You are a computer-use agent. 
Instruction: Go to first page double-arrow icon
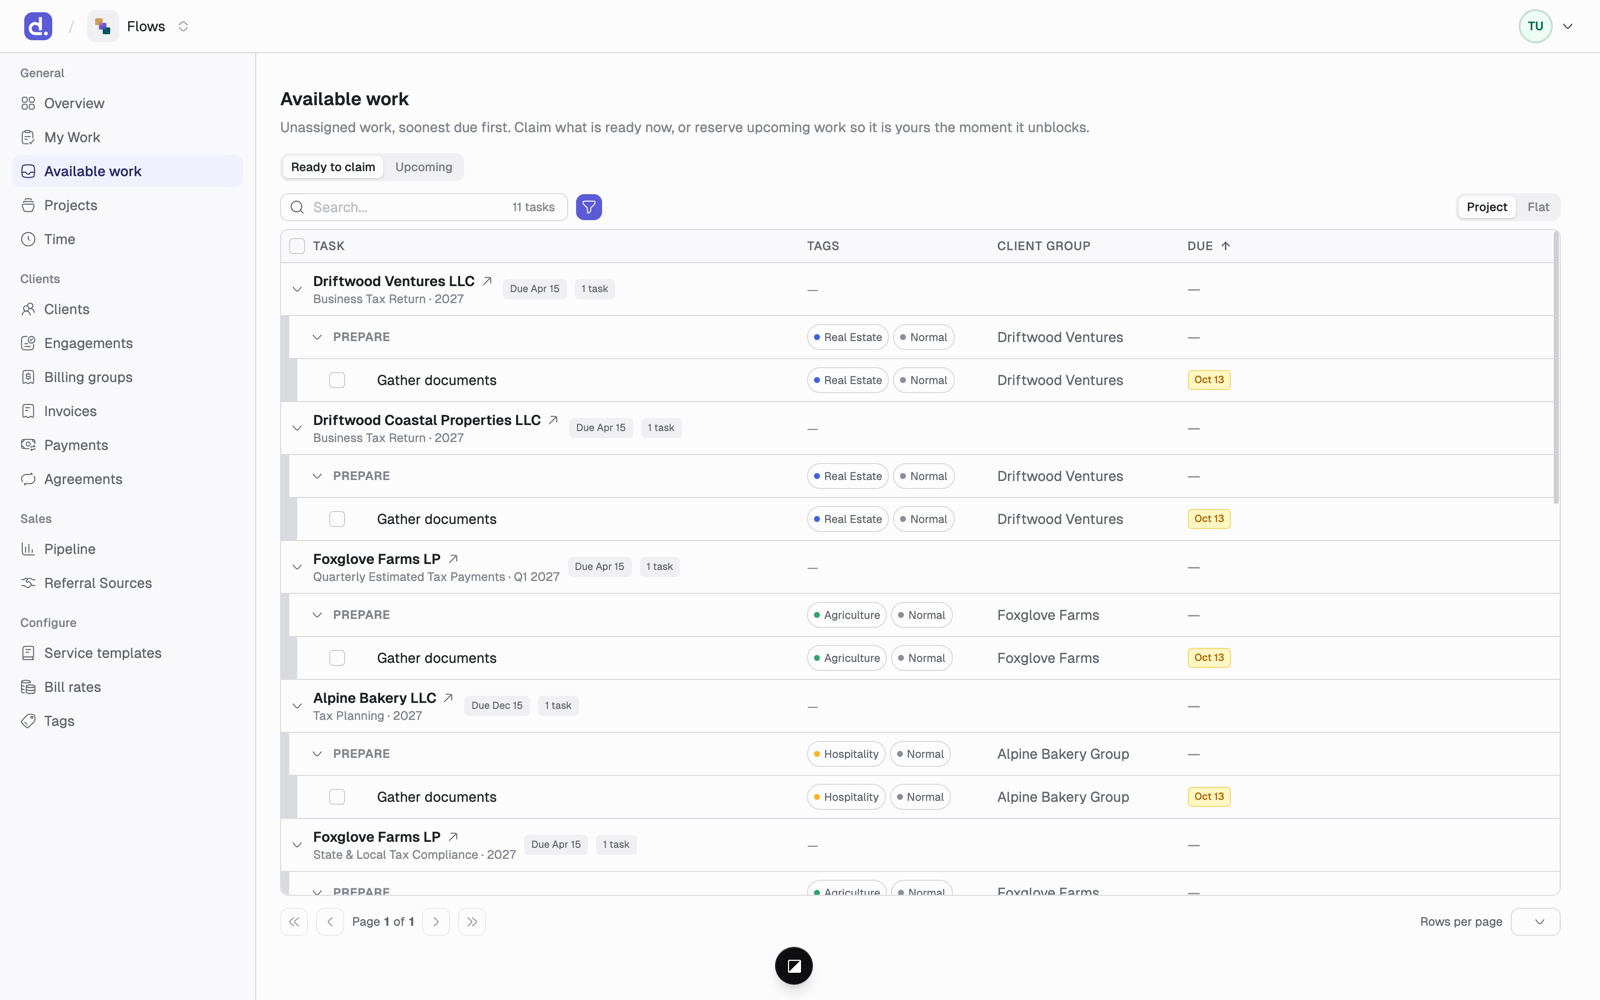(294, 922)
